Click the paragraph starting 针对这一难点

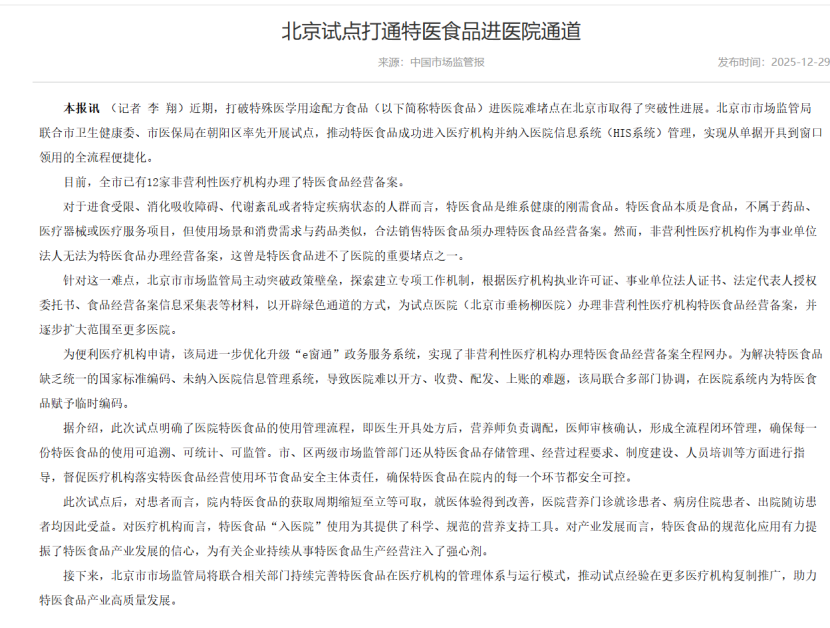428,305
